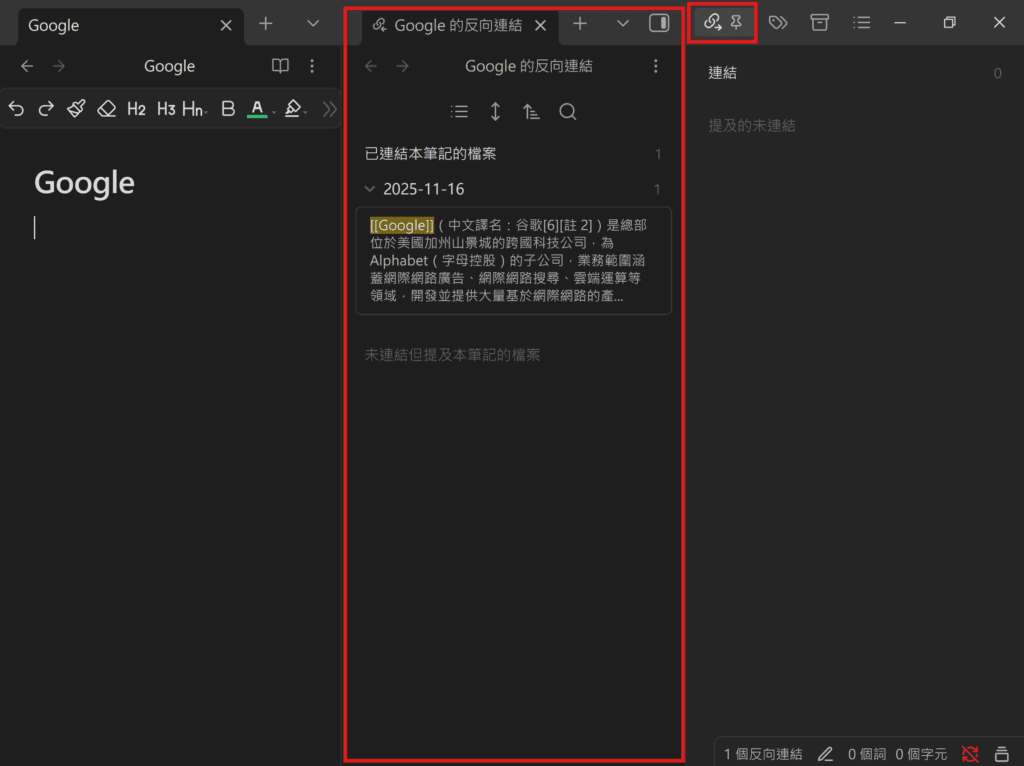Click the format painter brush icon
The height and width of the screenshot is (766, 1024).
click(76, 109)
